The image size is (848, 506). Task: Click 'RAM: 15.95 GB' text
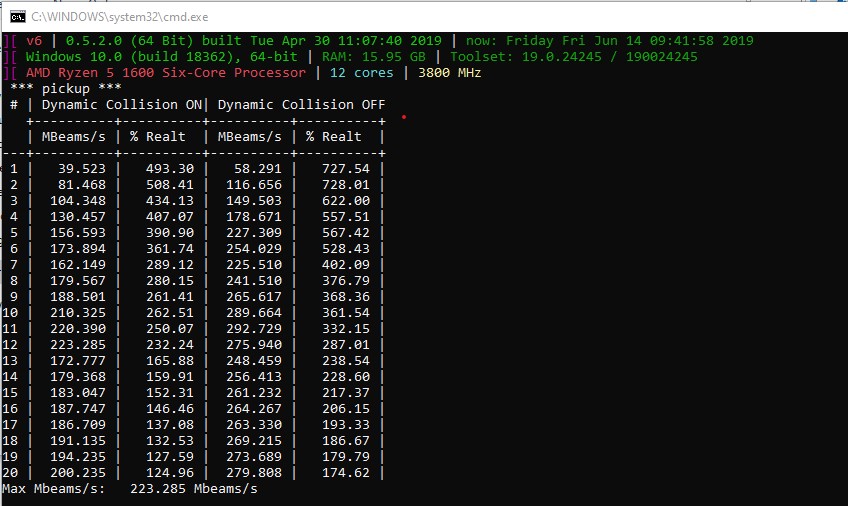(x=374, y=57)
